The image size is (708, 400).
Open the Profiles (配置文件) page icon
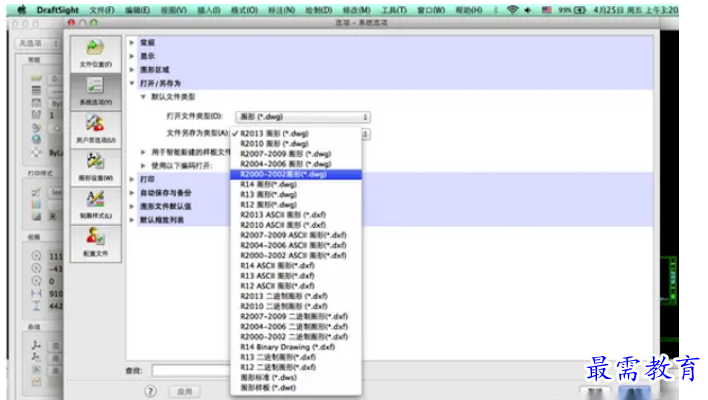(x=96, y=243)
